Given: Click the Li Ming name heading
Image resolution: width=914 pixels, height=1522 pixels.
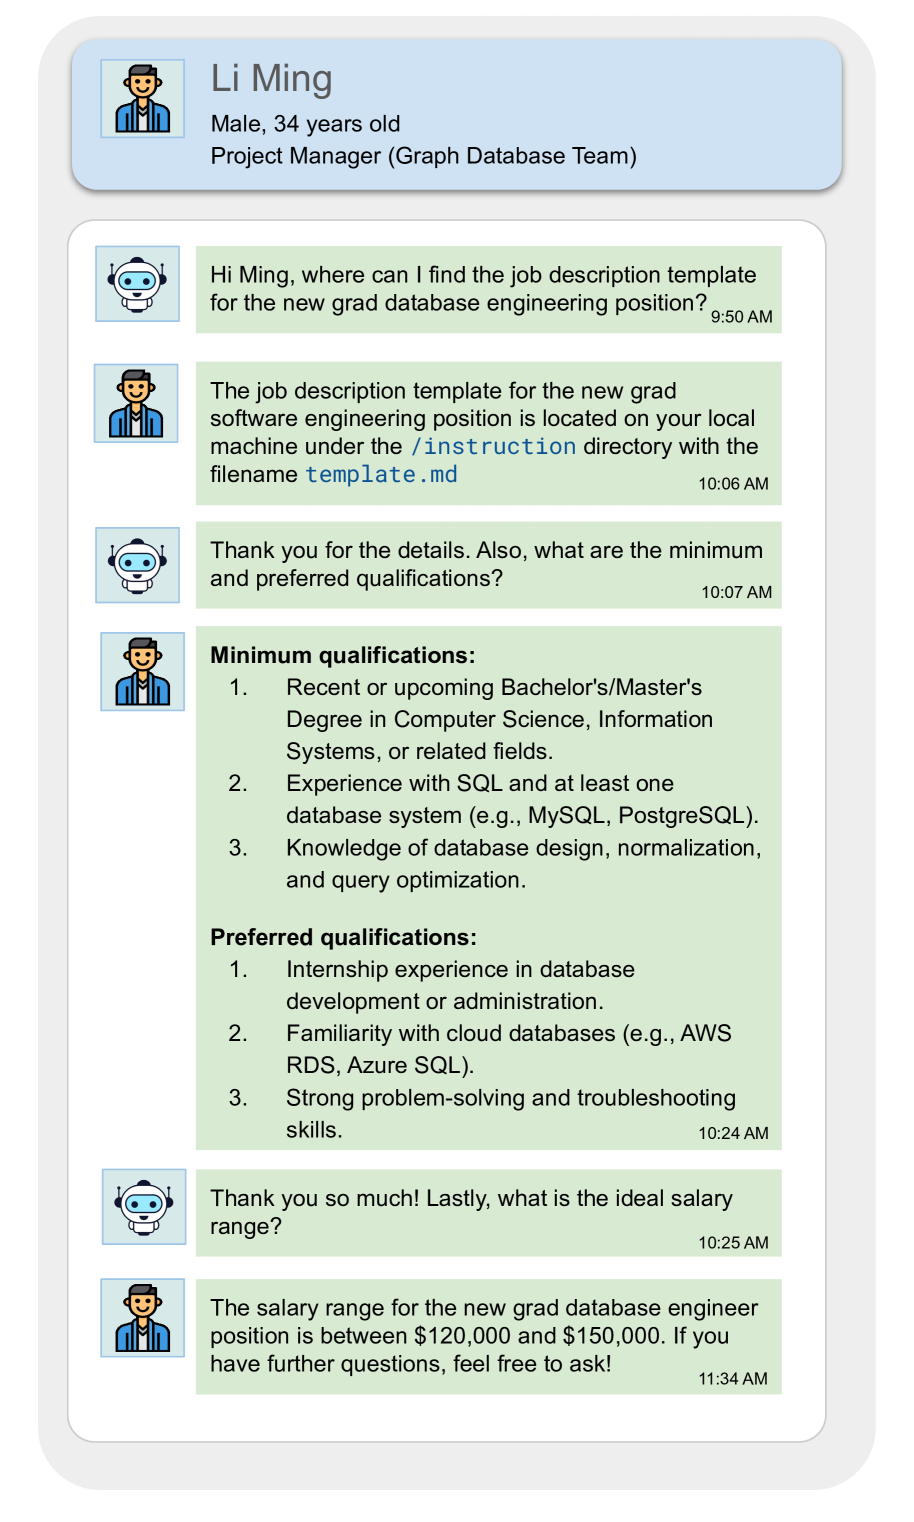Looking at the screenshot, I should [271, 79].
